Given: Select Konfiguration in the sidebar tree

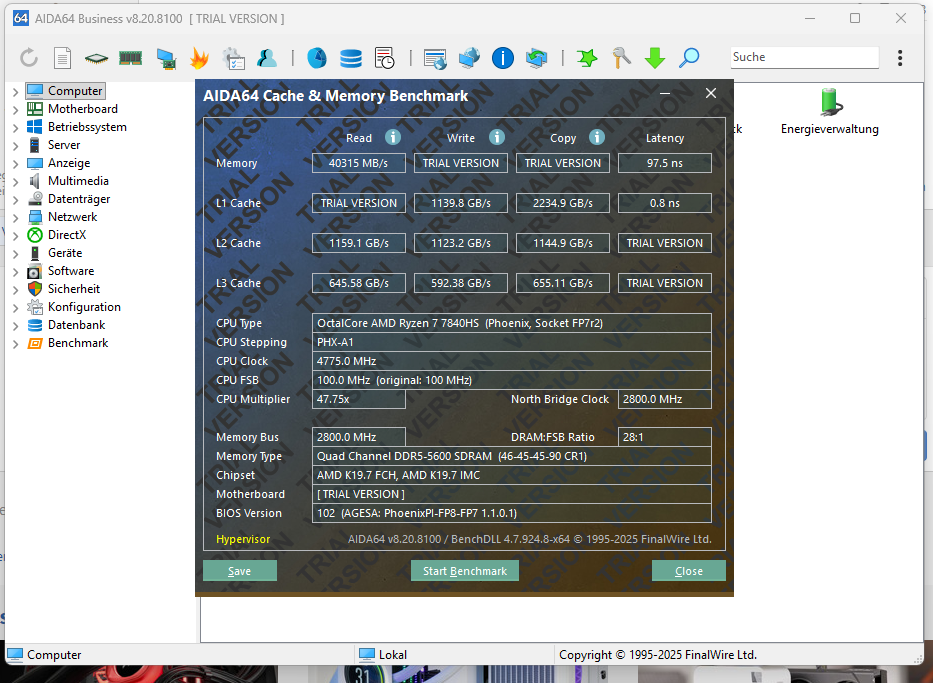Looking at the screenshot, I should point(84,307).
